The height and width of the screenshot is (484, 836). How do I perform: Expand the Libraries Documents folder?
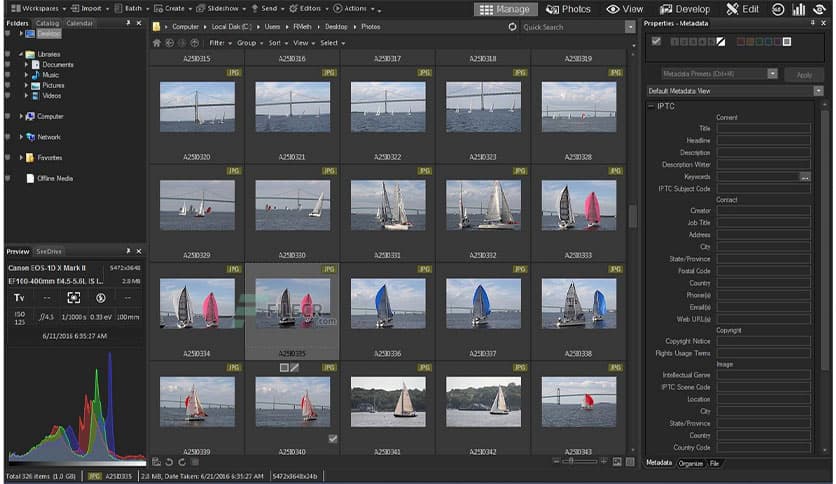[26, 64]
